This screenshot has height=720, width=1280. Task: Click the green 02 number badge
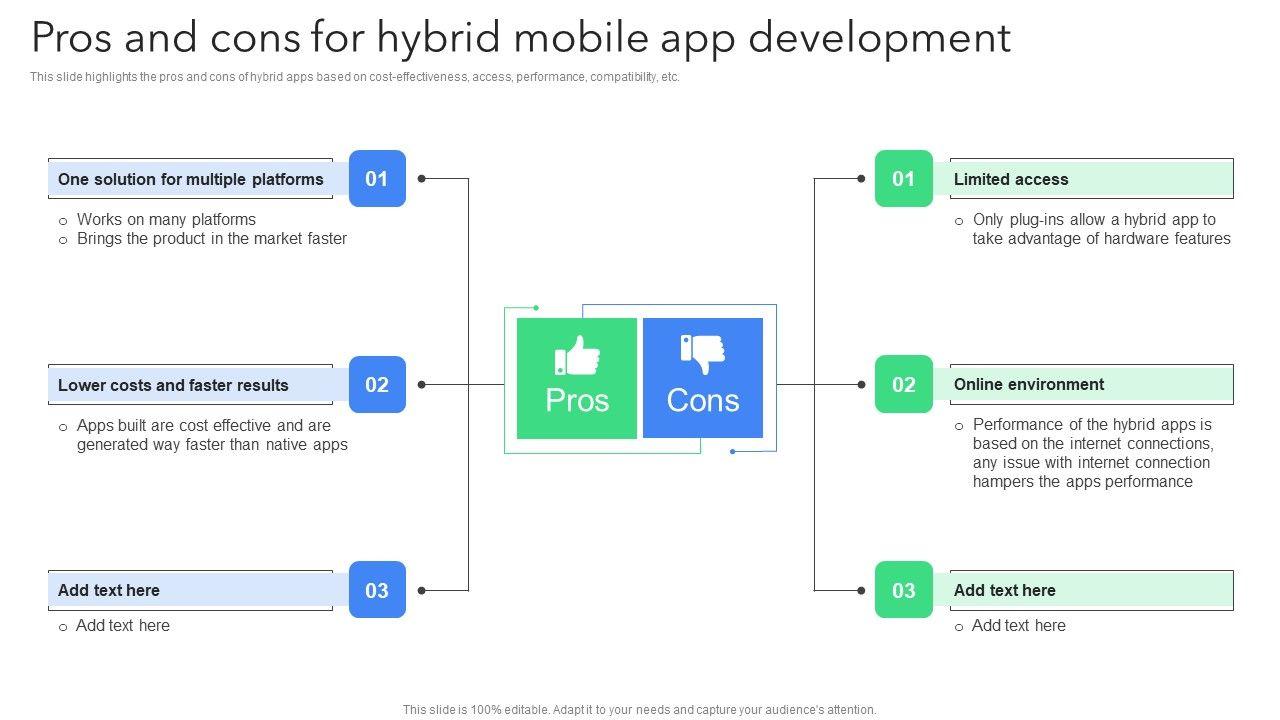point(903,385)
